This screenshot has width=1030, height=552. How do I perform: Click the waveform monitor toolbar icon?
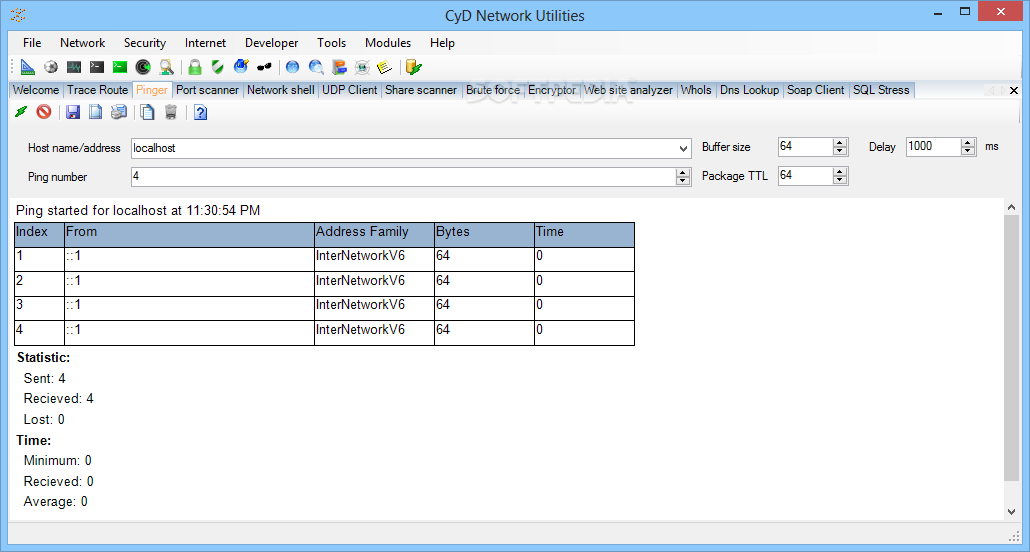tap(74, 66)
